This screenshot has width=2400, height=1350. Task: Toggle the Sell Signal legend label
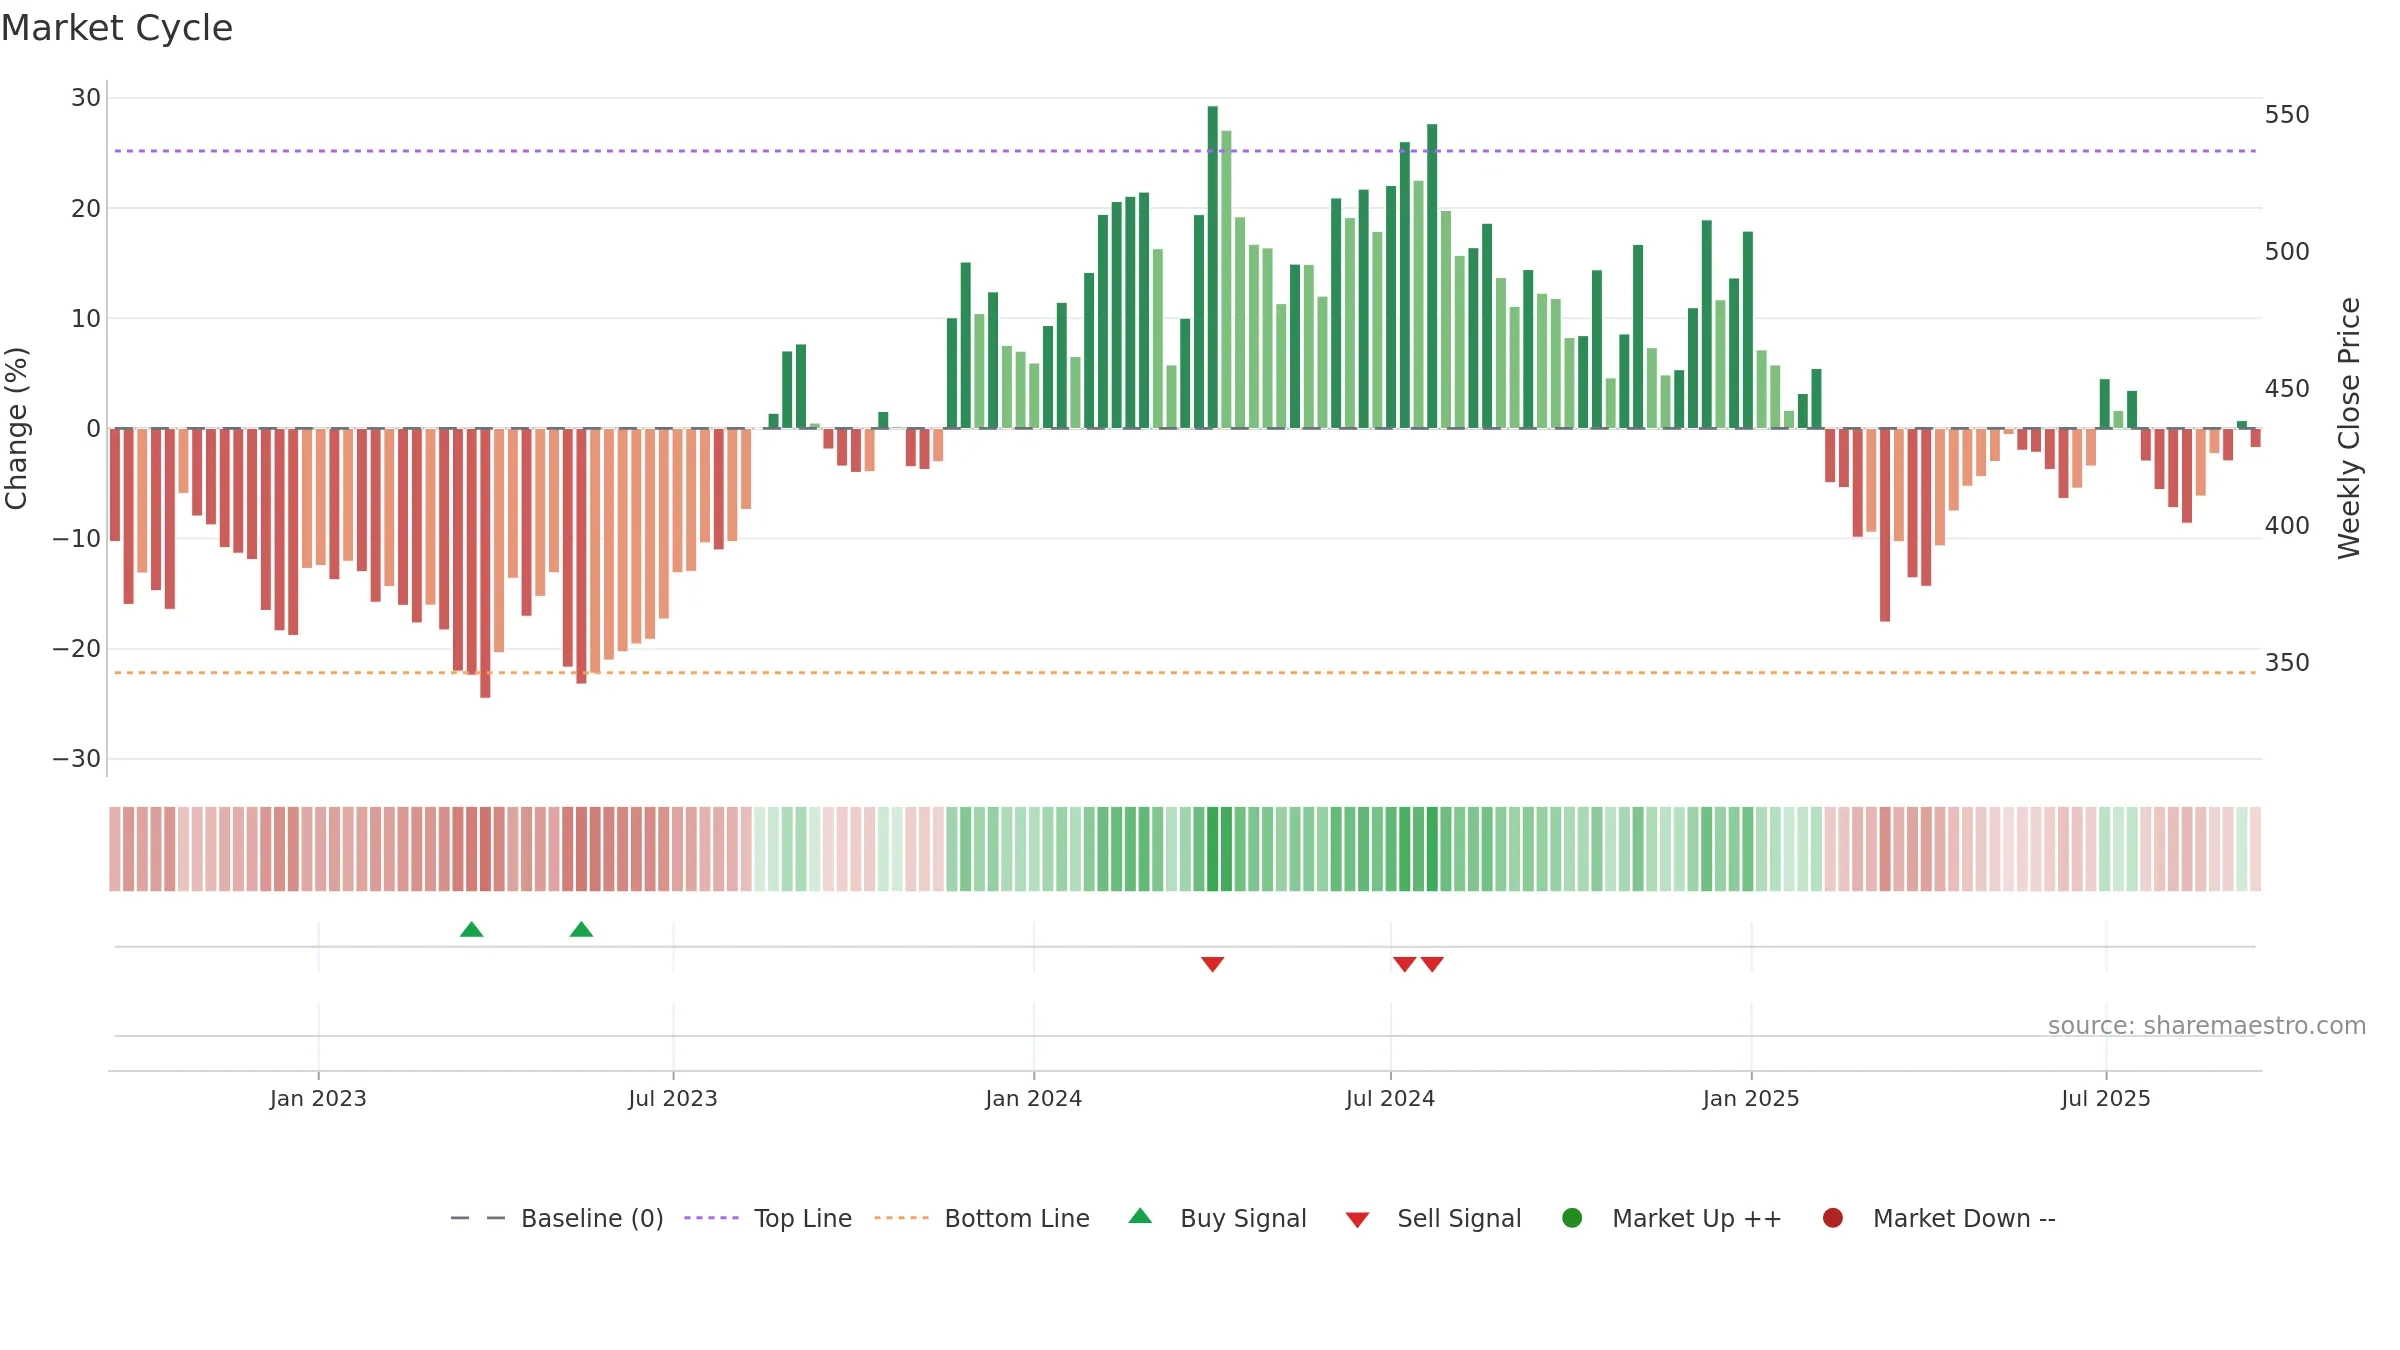[x=1459, y=1218]
